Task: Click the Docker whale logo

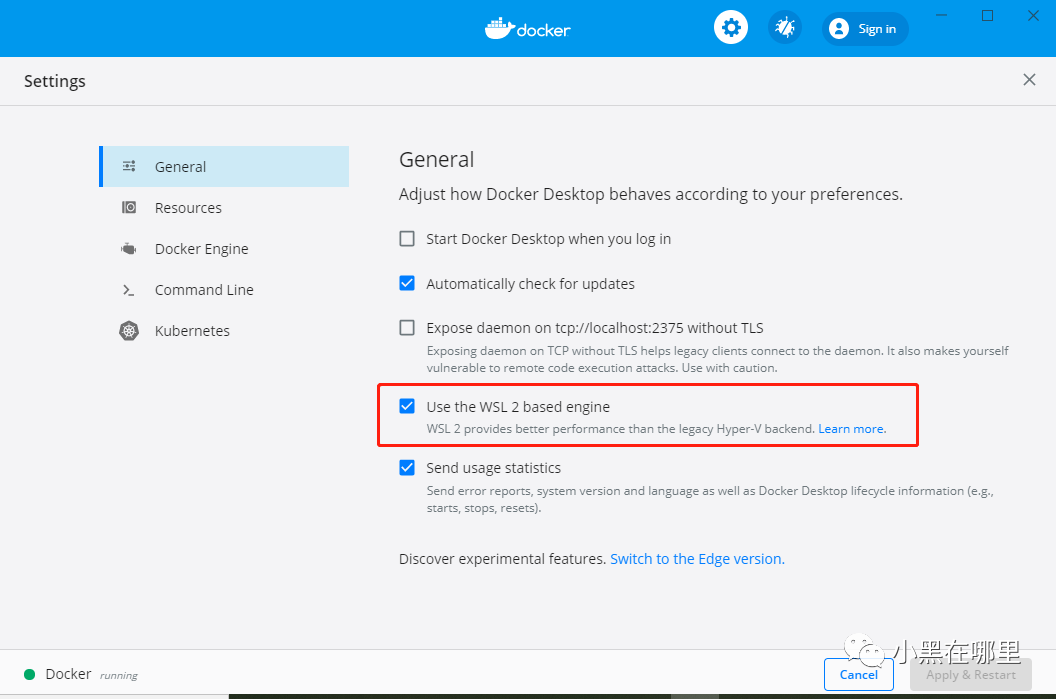Action: click(527, 28)
